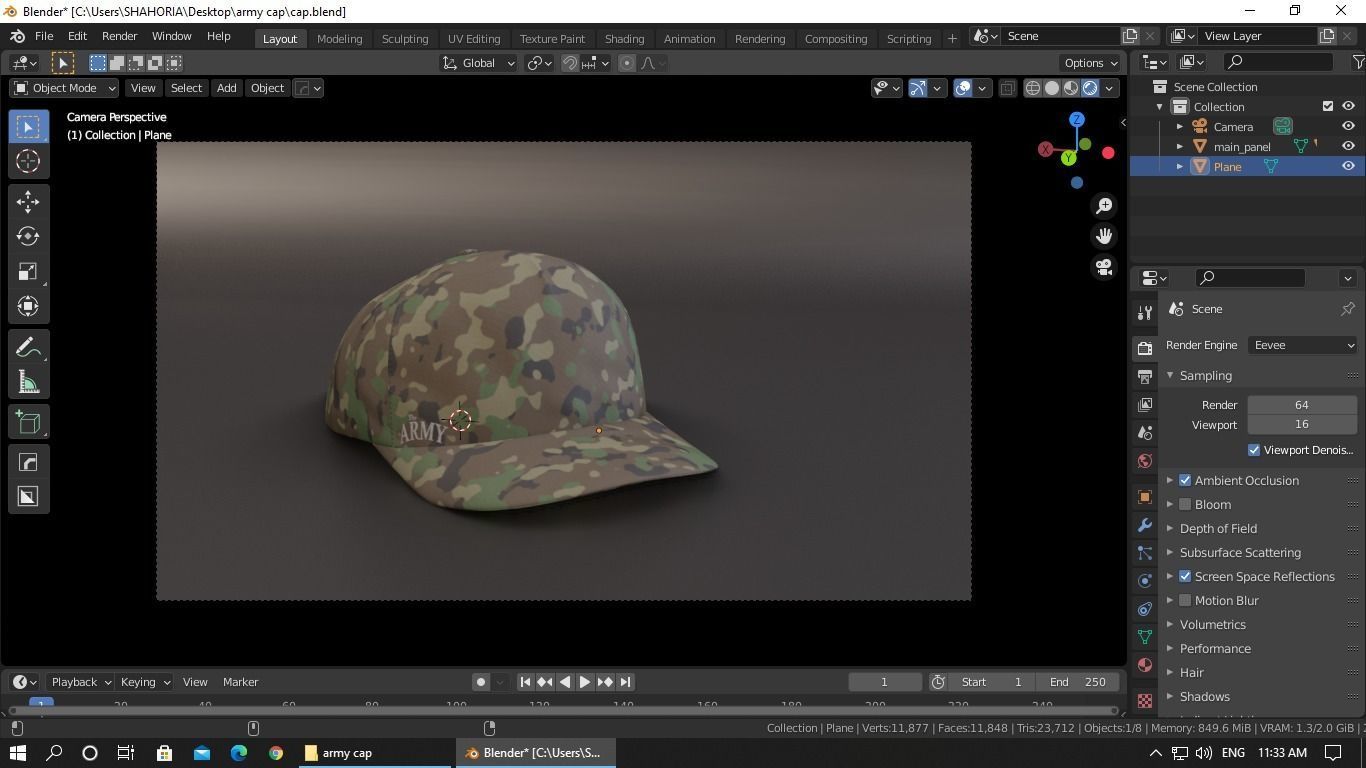This screenshot has width=1366, height=768.
Task: Click the Blender logo menu icon
Action: (x=17, y=36)
